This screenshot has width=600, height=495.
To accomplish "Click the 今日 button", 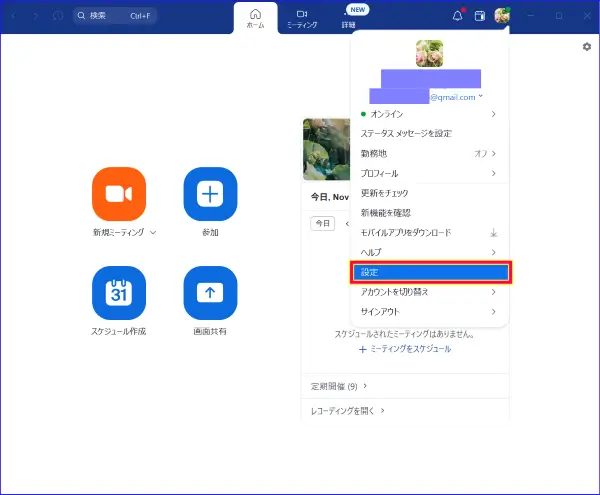I will click(x=323, y=223).
